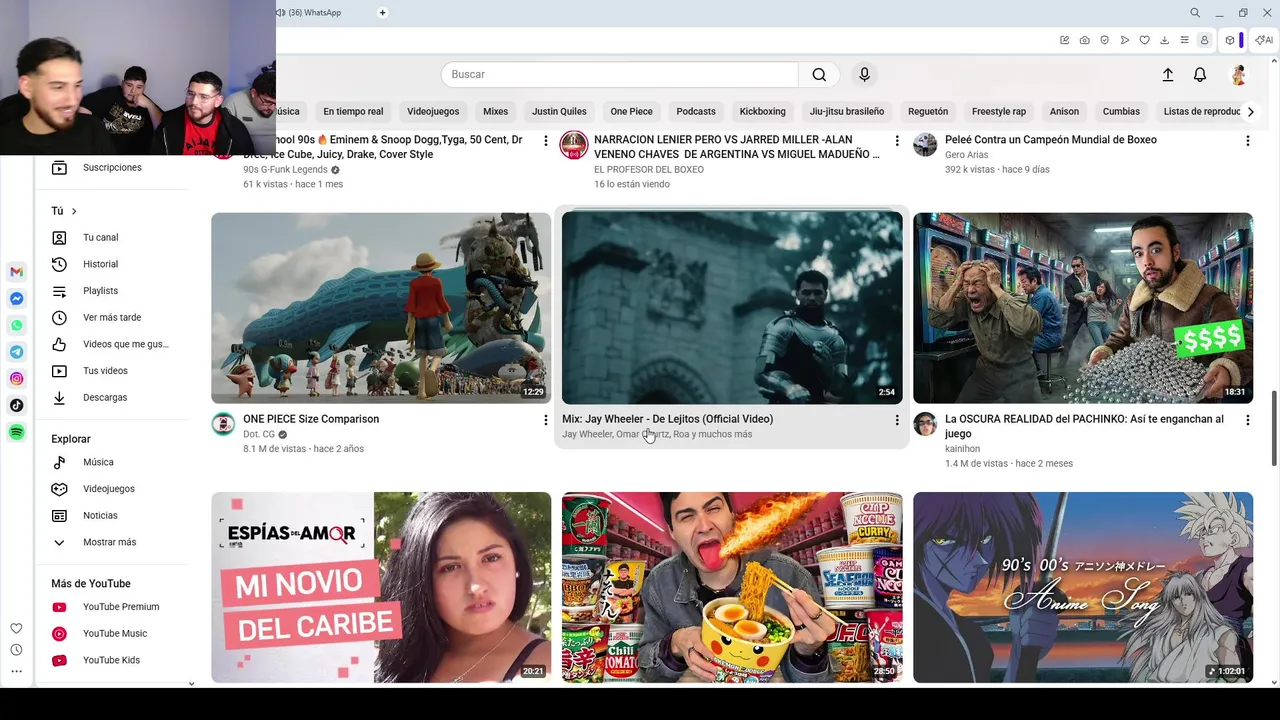This screenshot has height=720, width=1280.
Task: Open the Dot. CG channel name
Action: pyautogui.click(x=259, y=435)
